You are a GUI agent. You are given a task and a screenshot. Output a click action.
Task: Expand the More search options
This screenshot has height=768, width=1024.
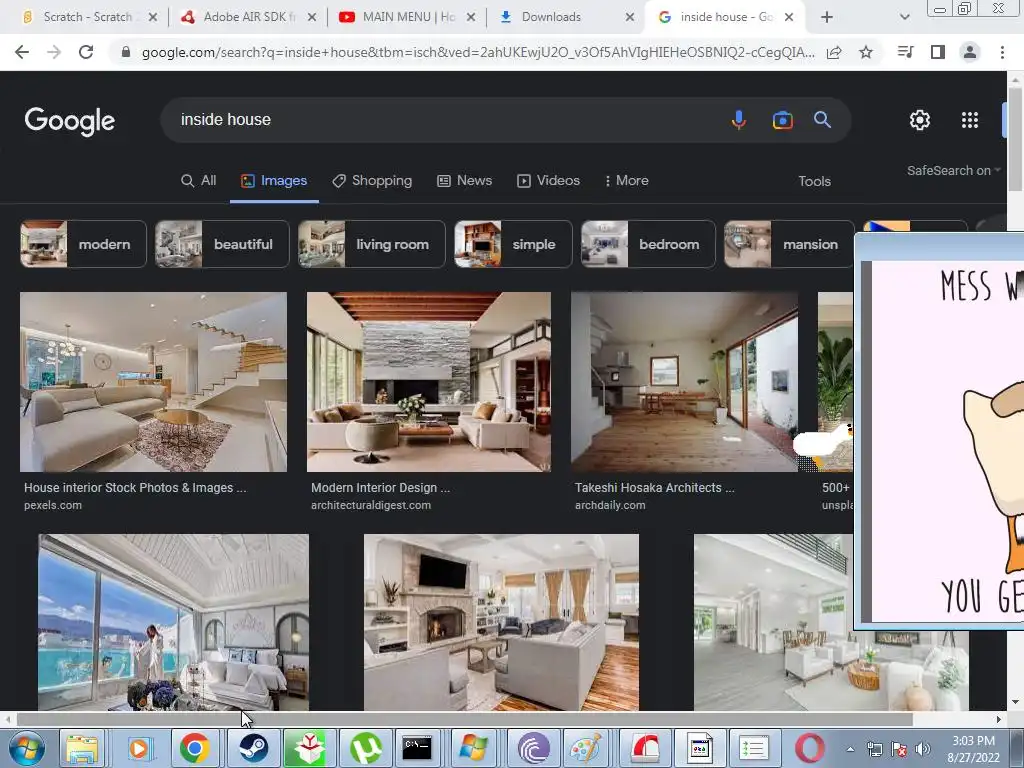point(626,180)
